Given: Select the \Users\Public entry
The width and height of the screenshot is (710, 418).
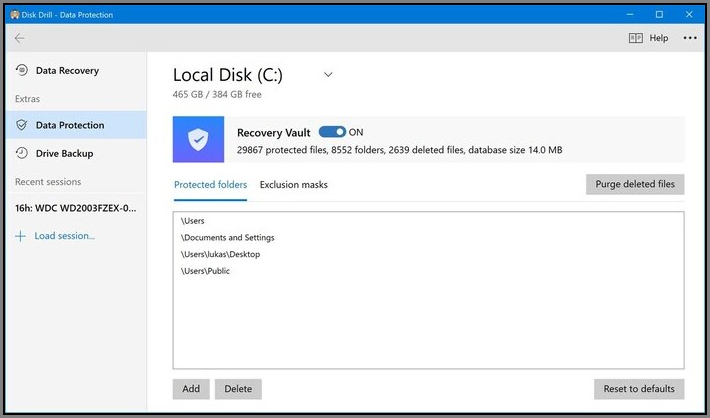Looking at the screenshot, I should (205, 271).
